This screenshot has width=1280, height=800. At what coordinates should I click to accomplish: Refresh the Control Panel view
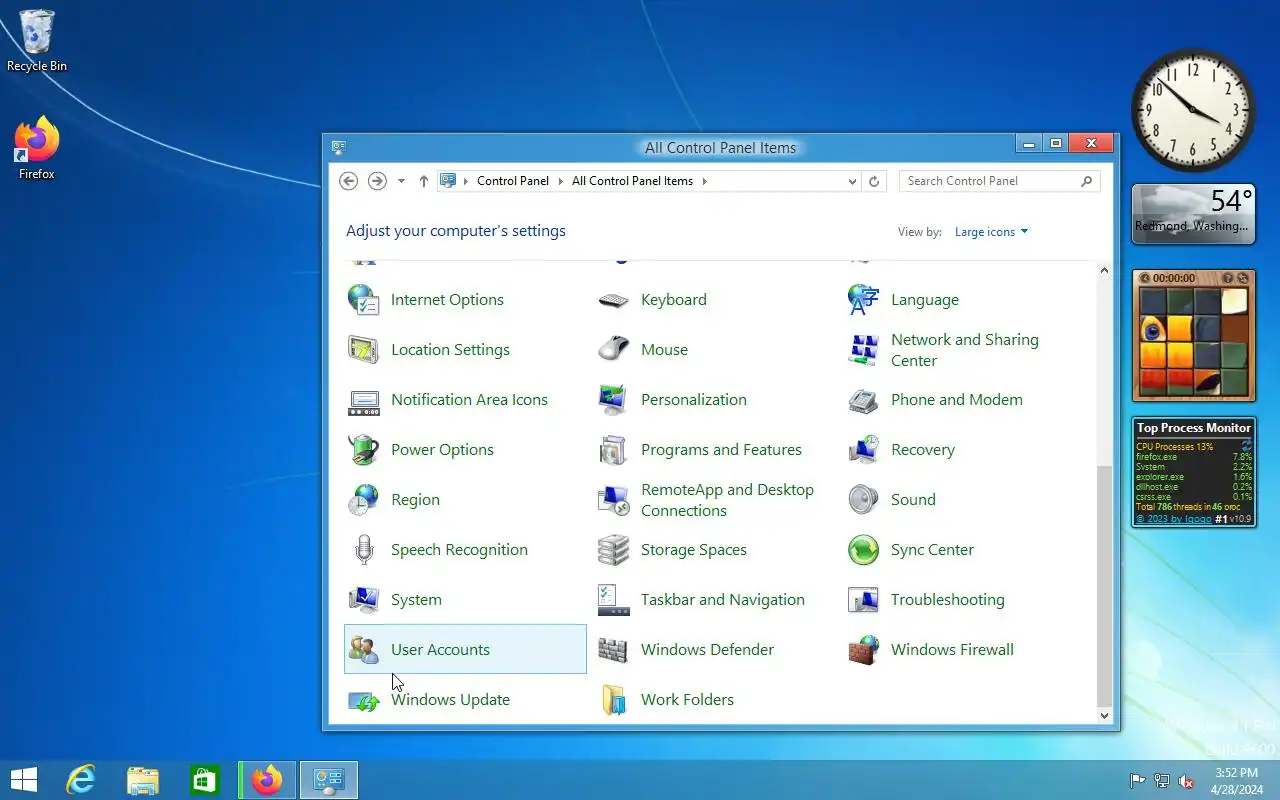tap(874, 182)
